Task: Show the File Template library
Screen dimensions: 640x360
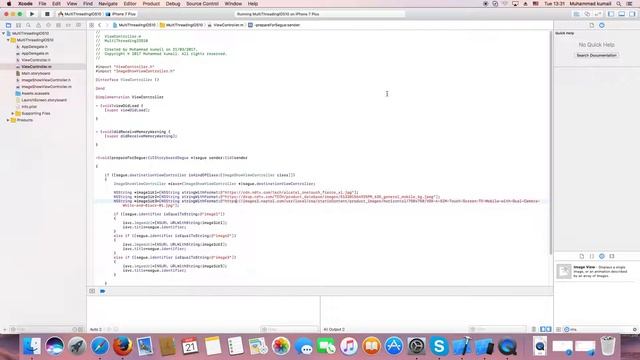Action: point(582,256)
